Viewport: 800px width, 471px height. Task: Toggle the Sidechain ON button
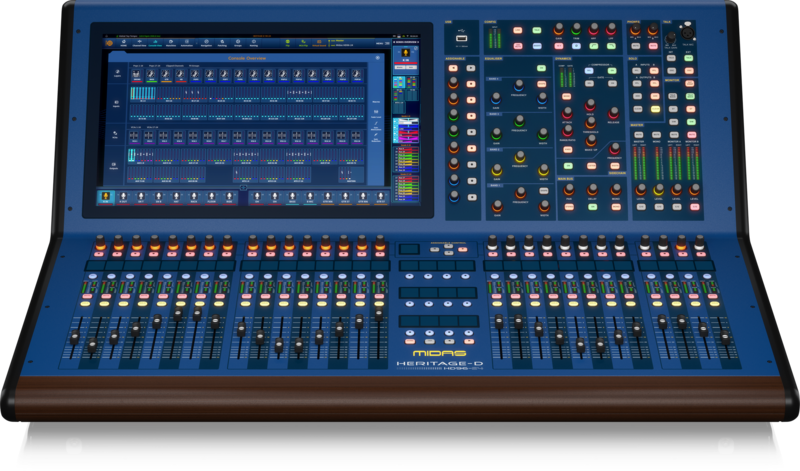pyautogui.click(x=568, y=166)
